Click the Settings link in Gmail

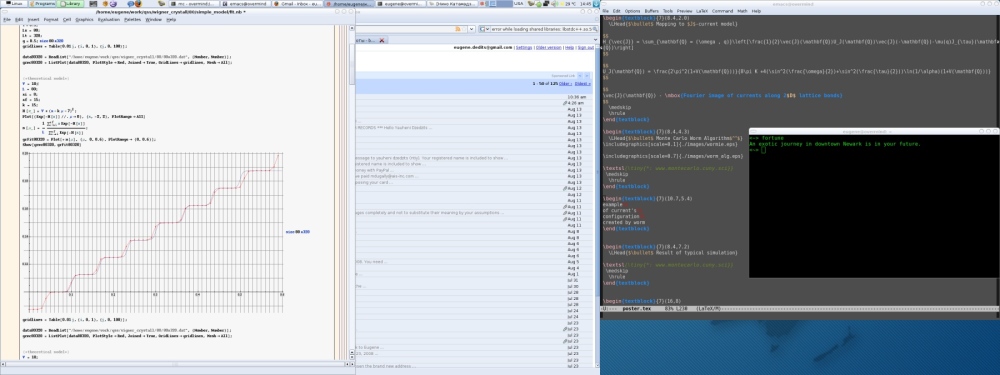click(x=524, y=47)
